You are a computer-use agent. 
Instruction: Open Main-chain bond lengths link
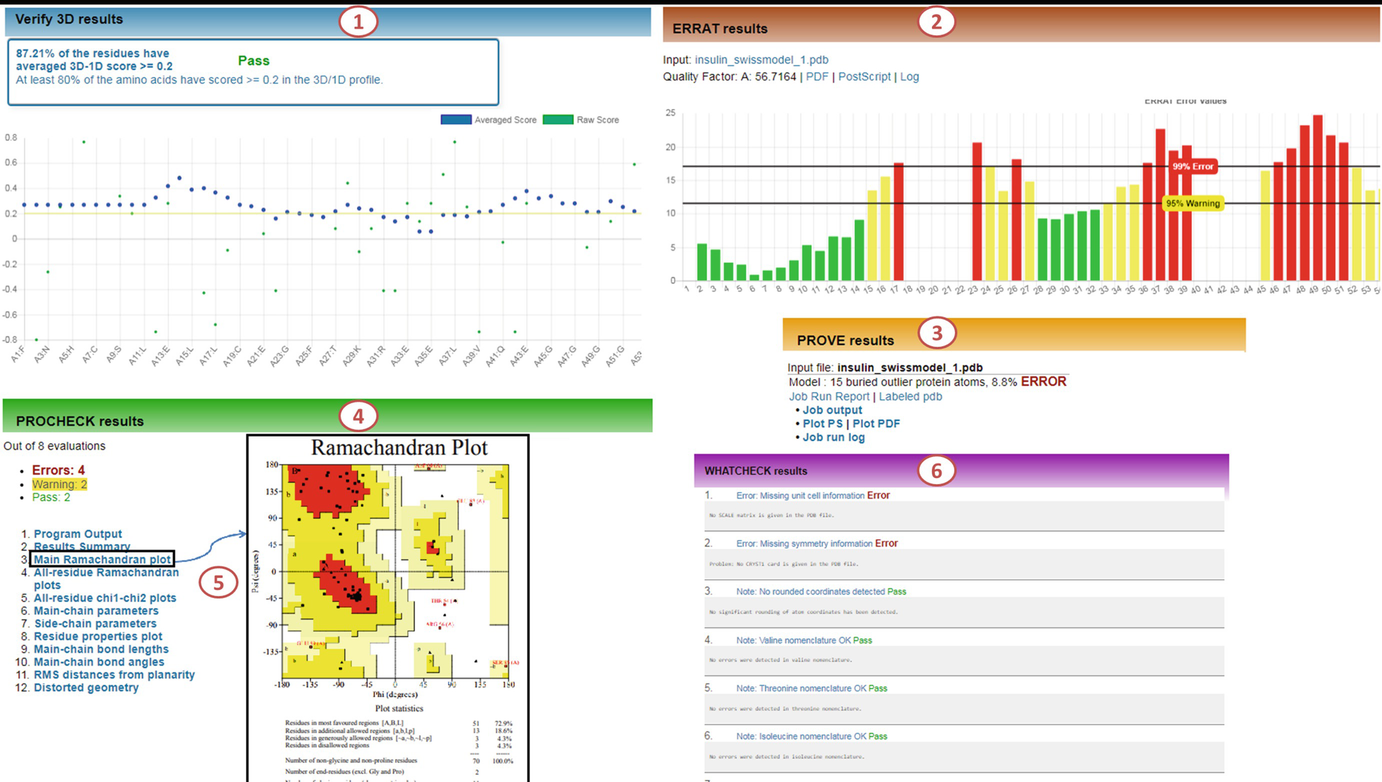[101, 649]
